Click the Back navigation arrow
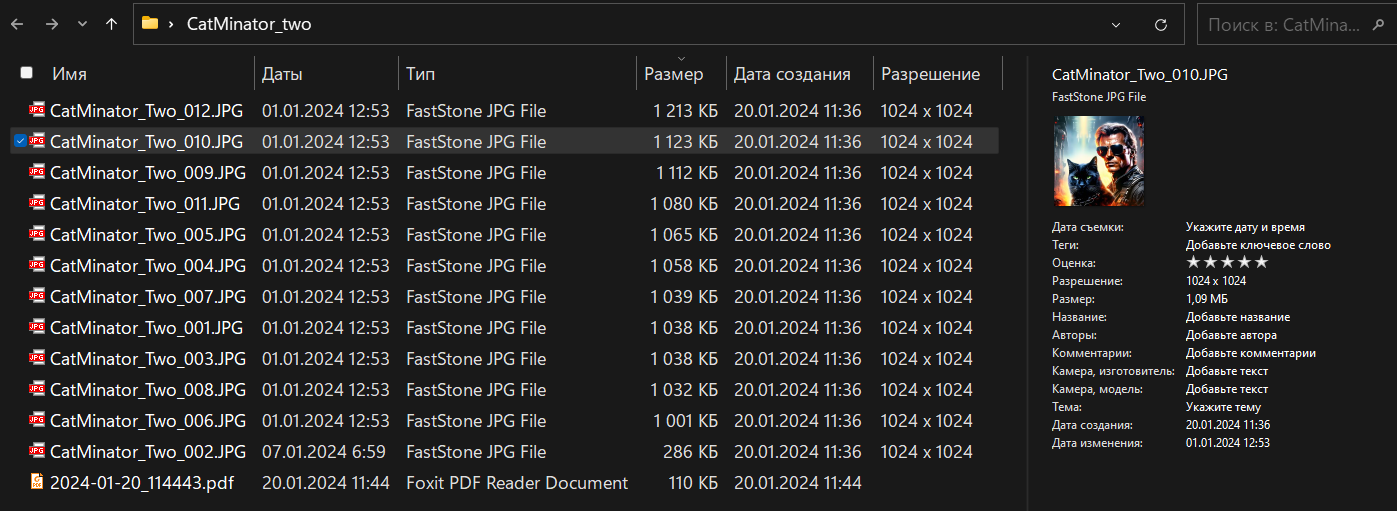1397x511 pixels. pos(17,24)
